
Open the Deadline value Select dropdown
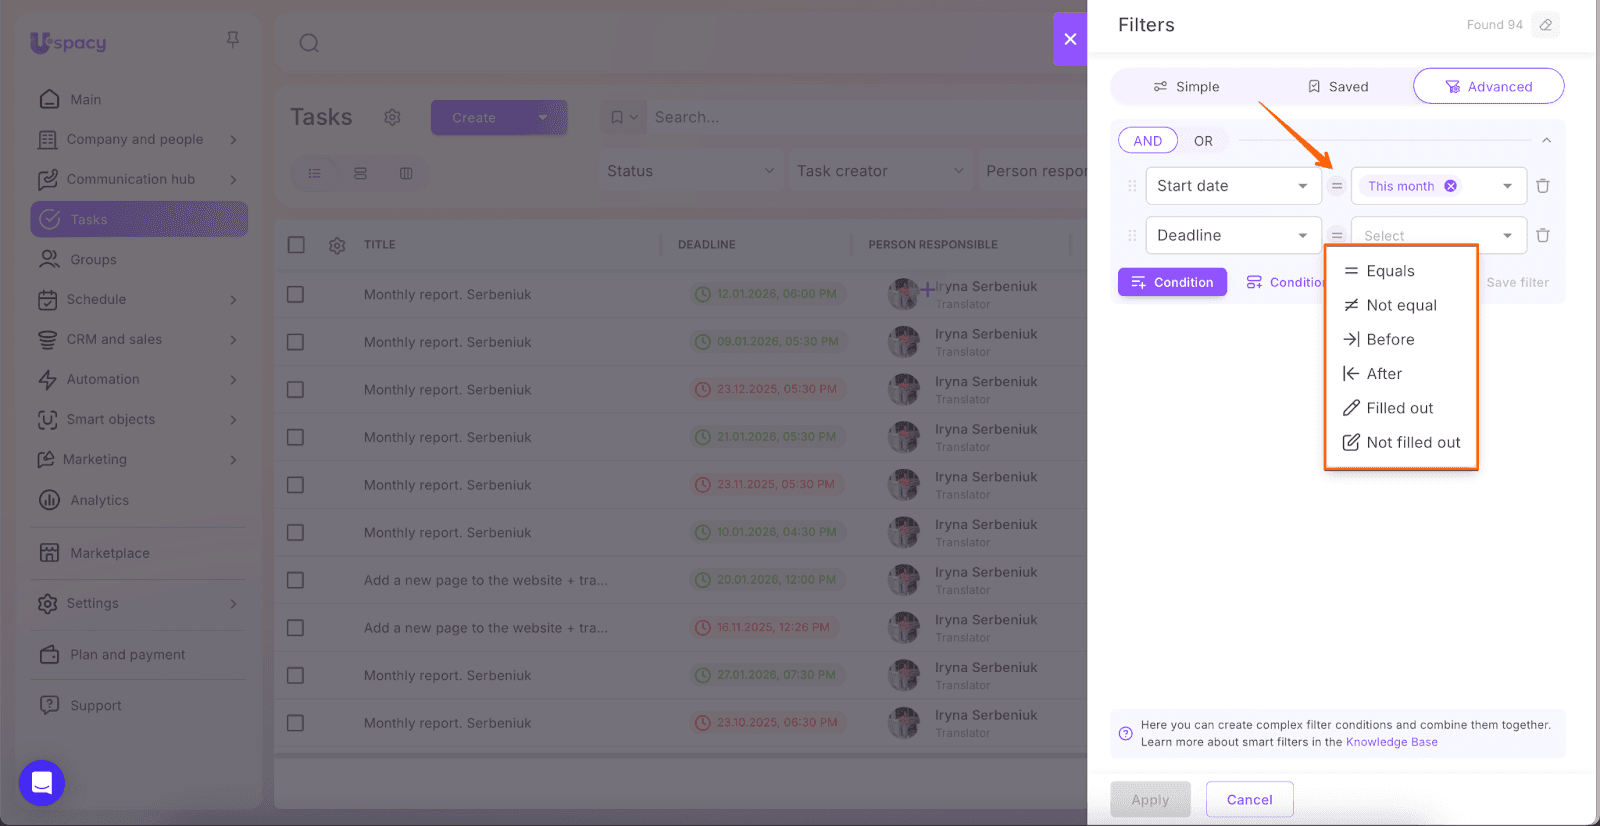pos(1438,236)
